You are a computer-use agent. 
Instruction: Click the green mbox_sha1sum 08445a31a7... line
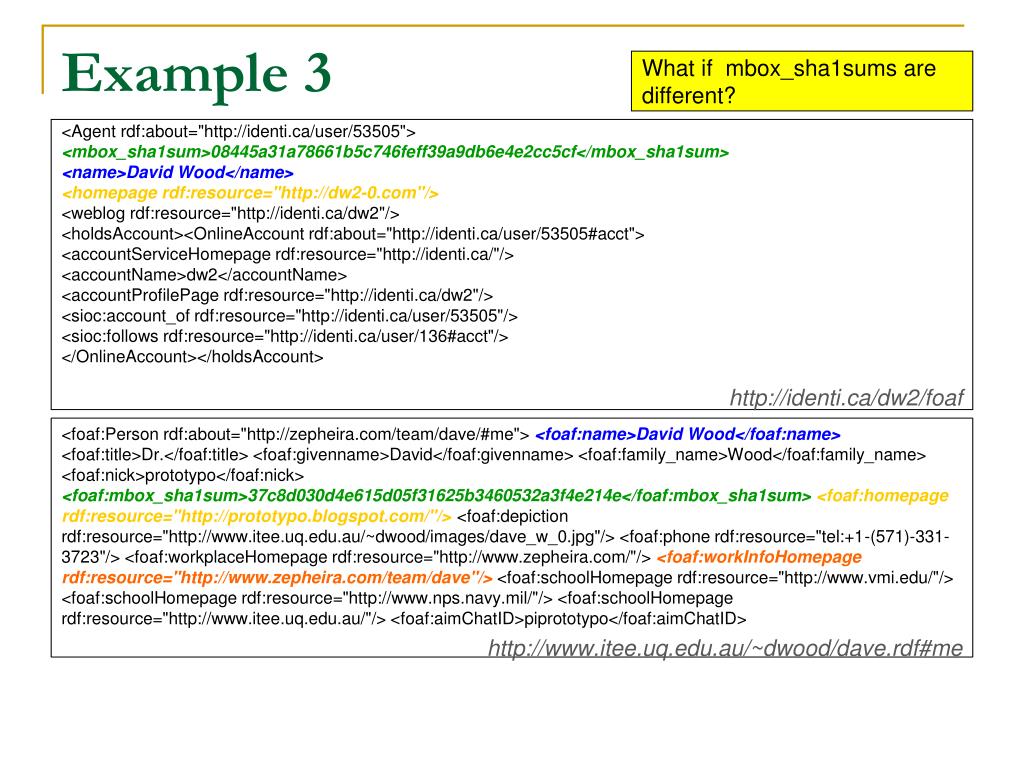(x=395, y=152)
